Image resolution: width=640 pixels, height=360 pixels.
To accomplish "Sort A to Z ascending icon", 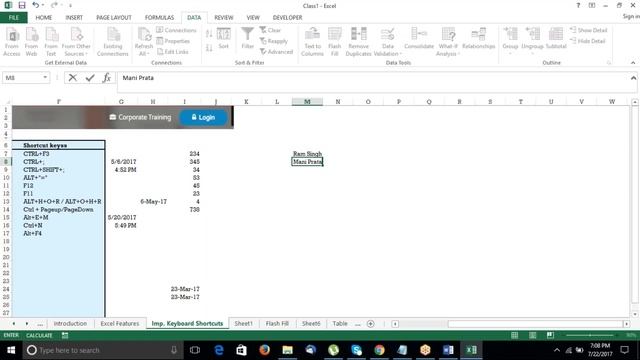I will (209, 34).
